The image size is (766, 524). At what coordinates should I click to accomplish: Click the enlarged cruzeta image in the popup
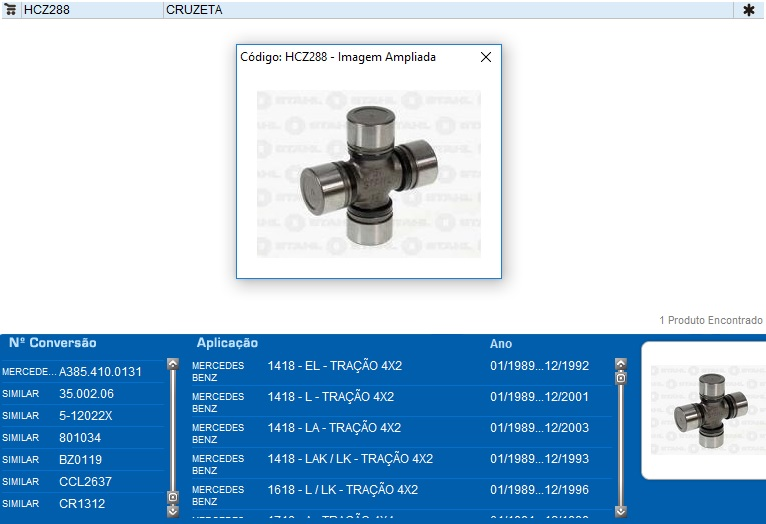(x=368, y=174)
